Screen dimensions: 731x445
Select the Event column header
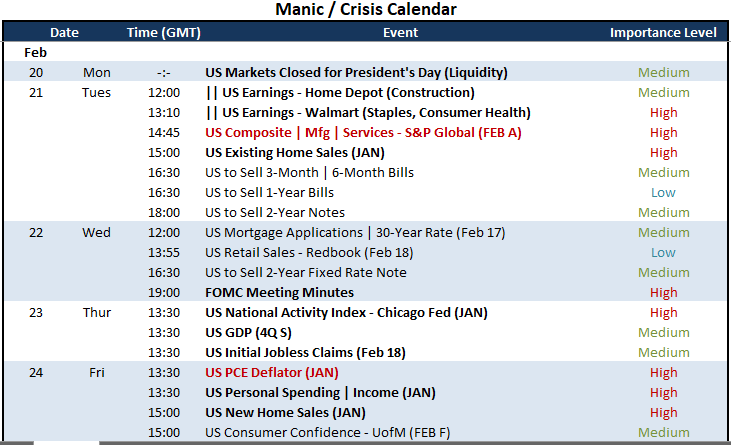pos(400,33)
